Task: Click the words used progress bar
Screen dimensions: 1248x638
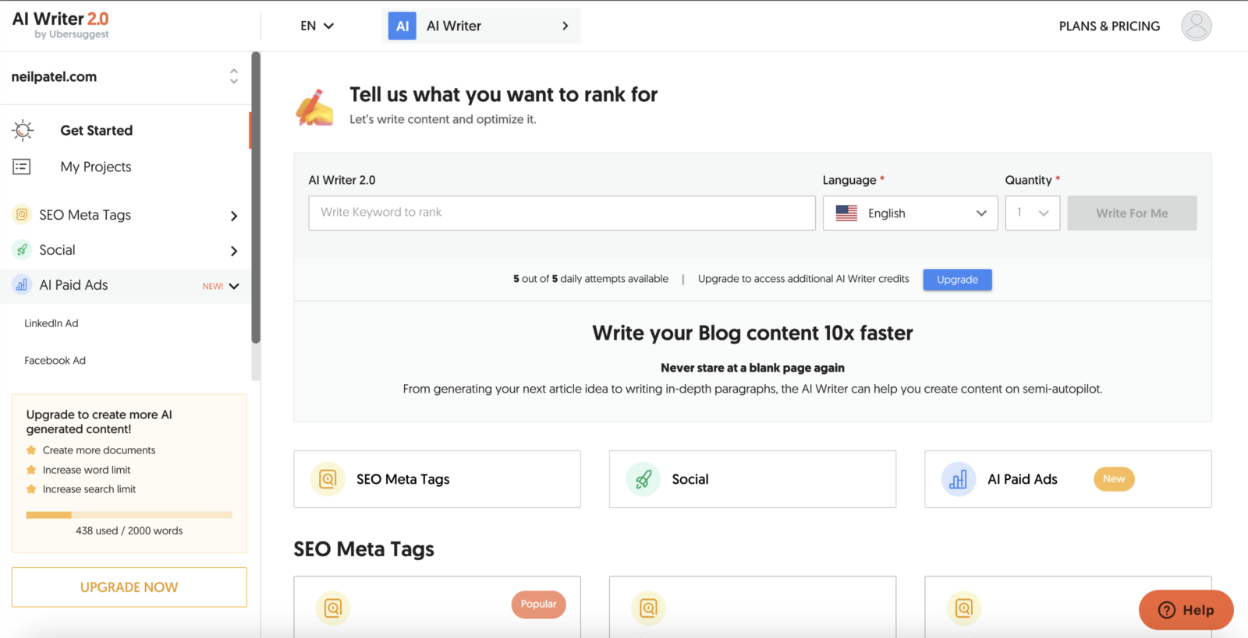Action: pyautogui.click(x=129, y=515)
